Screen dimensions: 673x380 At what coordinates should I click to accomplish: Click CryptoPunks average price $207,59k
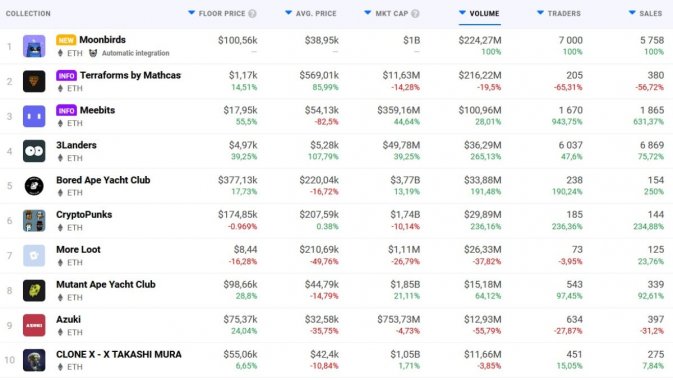tap(319, 215)
